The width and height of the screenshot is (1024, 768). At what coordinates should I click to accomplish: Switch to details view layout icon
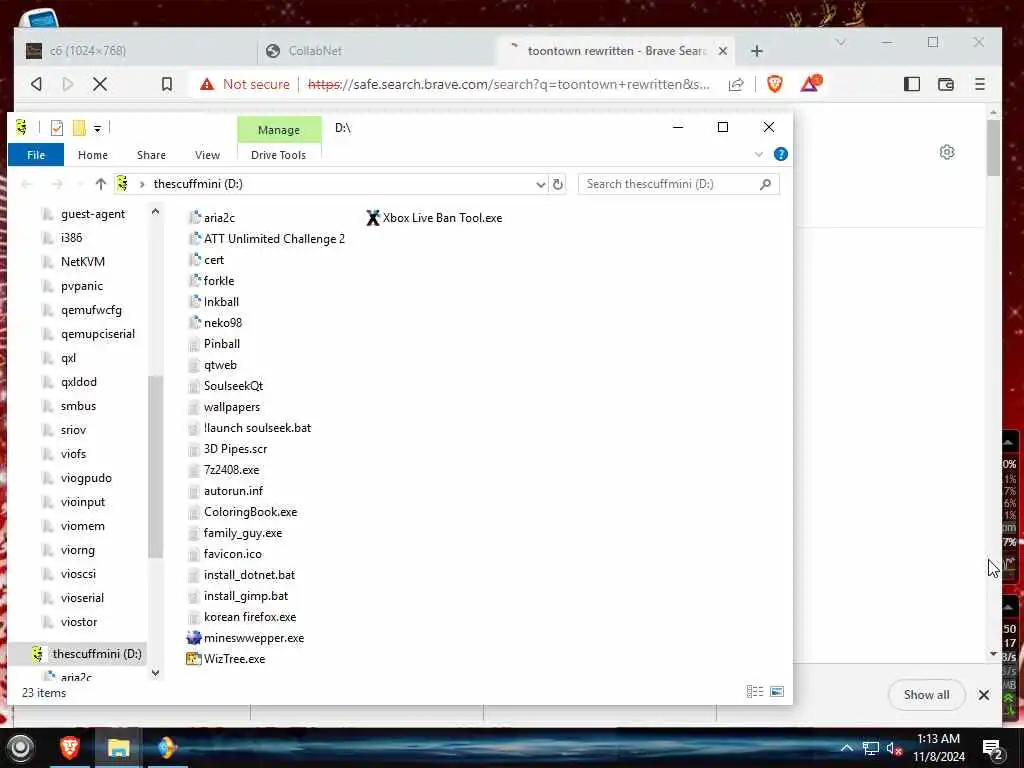[x=755, y=692]
